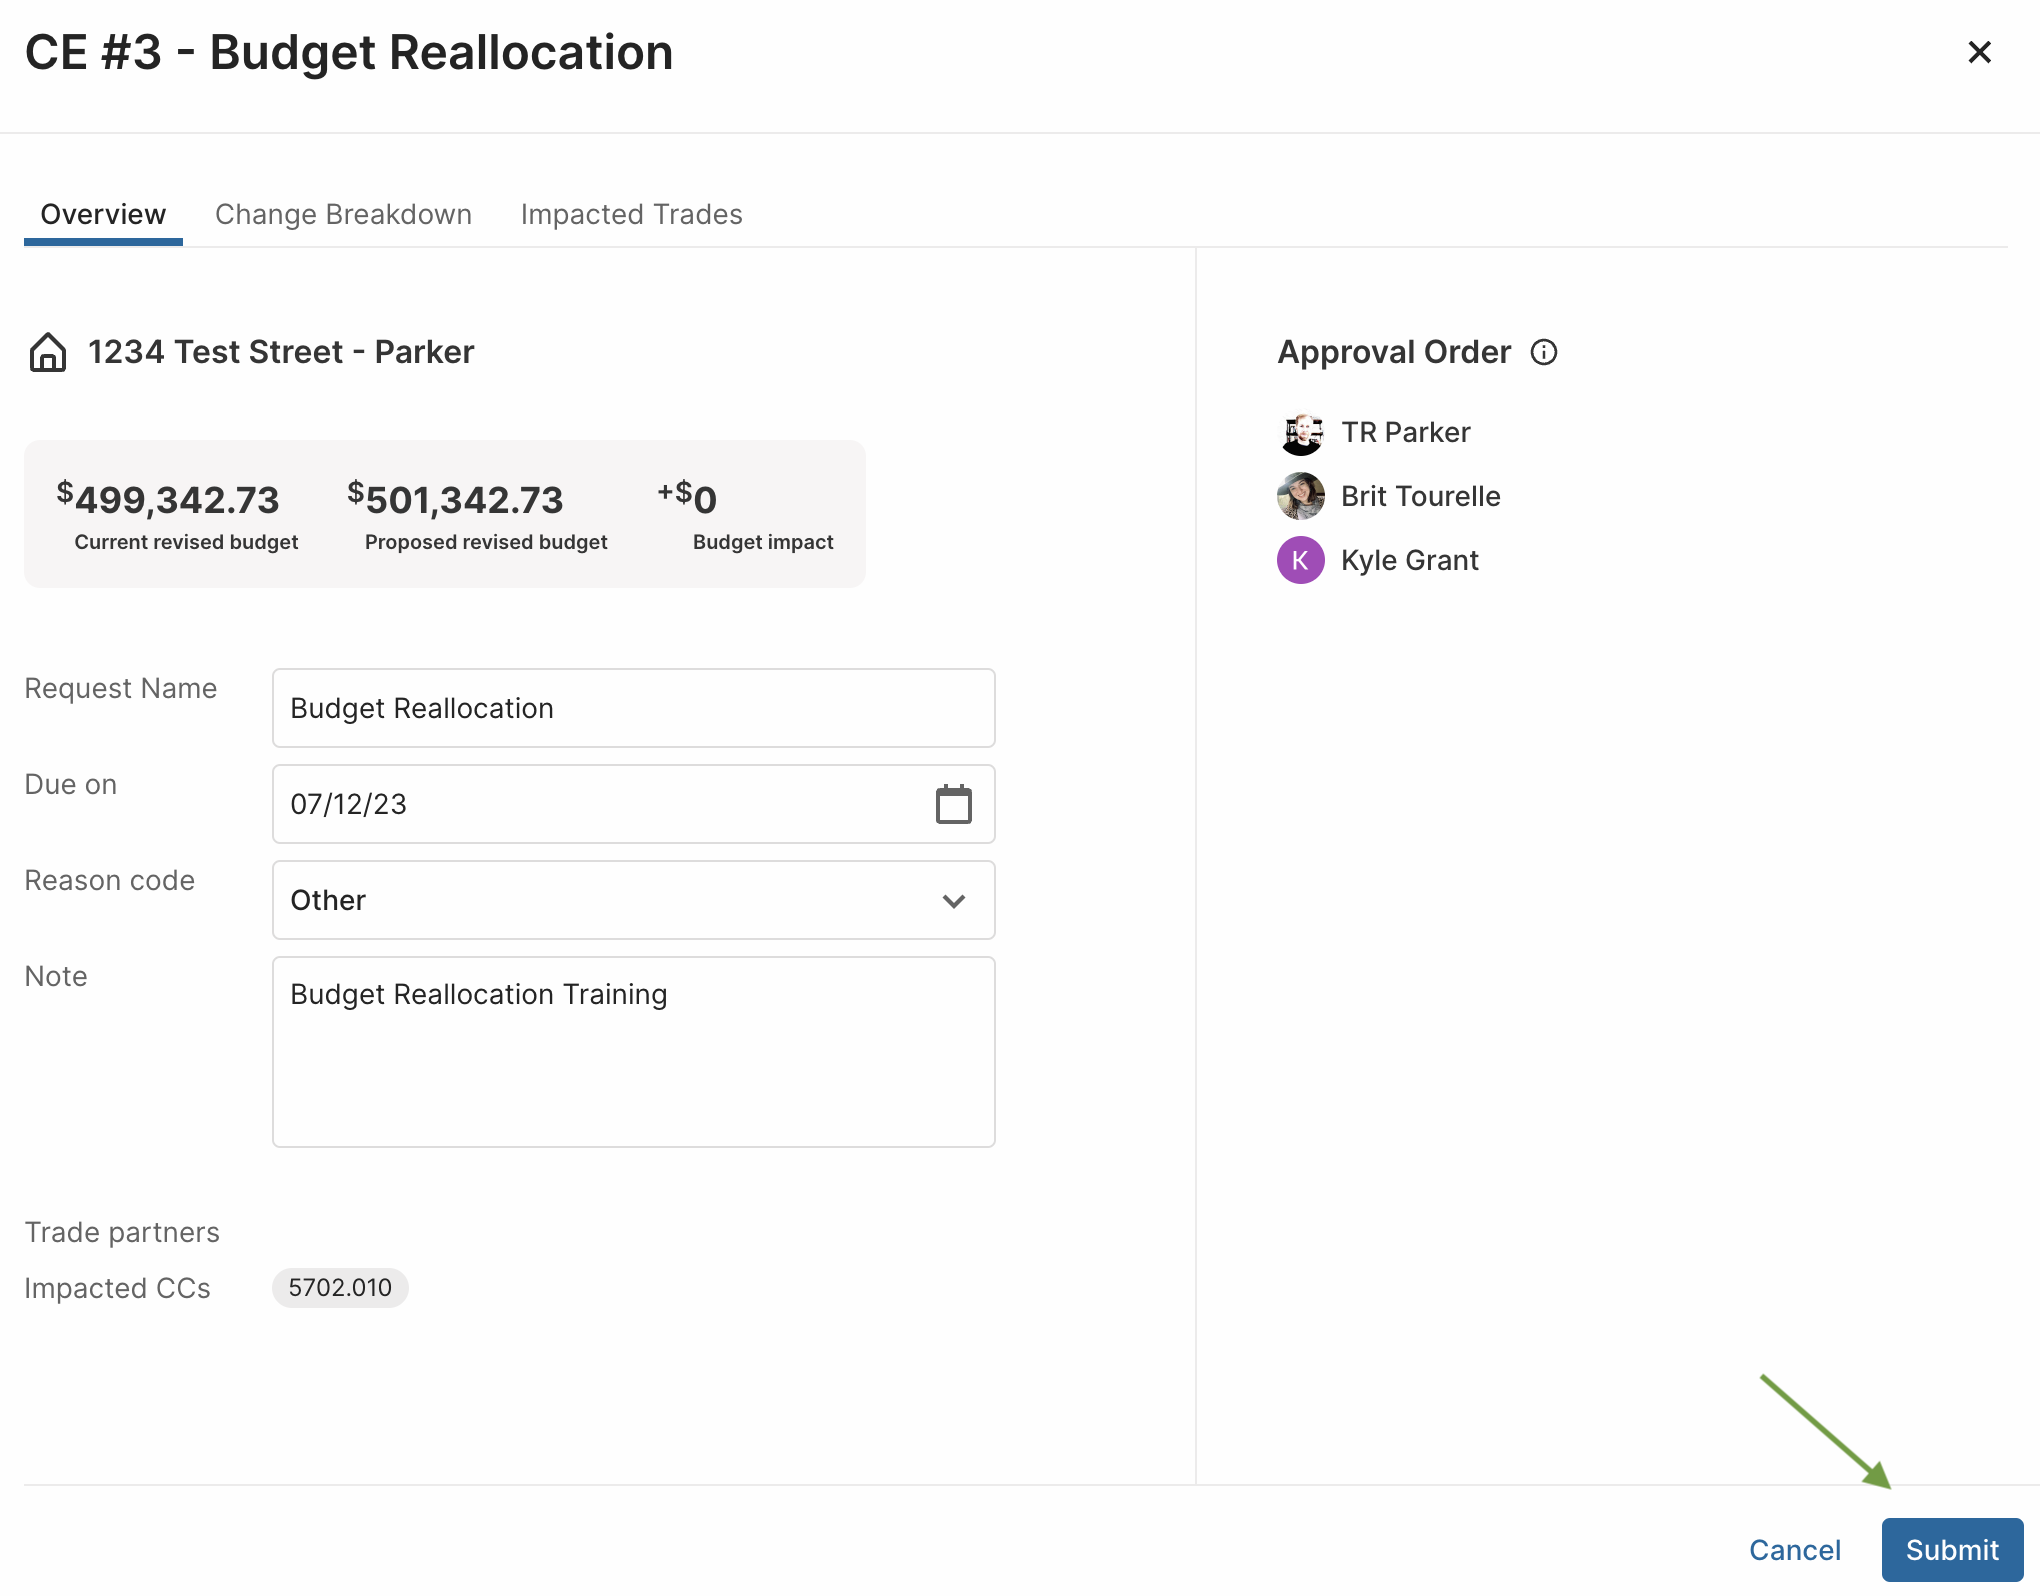The width and height of the screenshot is (2040, 1596).
Task: Click Brit Tourelle's avatar photo
Action: [1301, 496]
